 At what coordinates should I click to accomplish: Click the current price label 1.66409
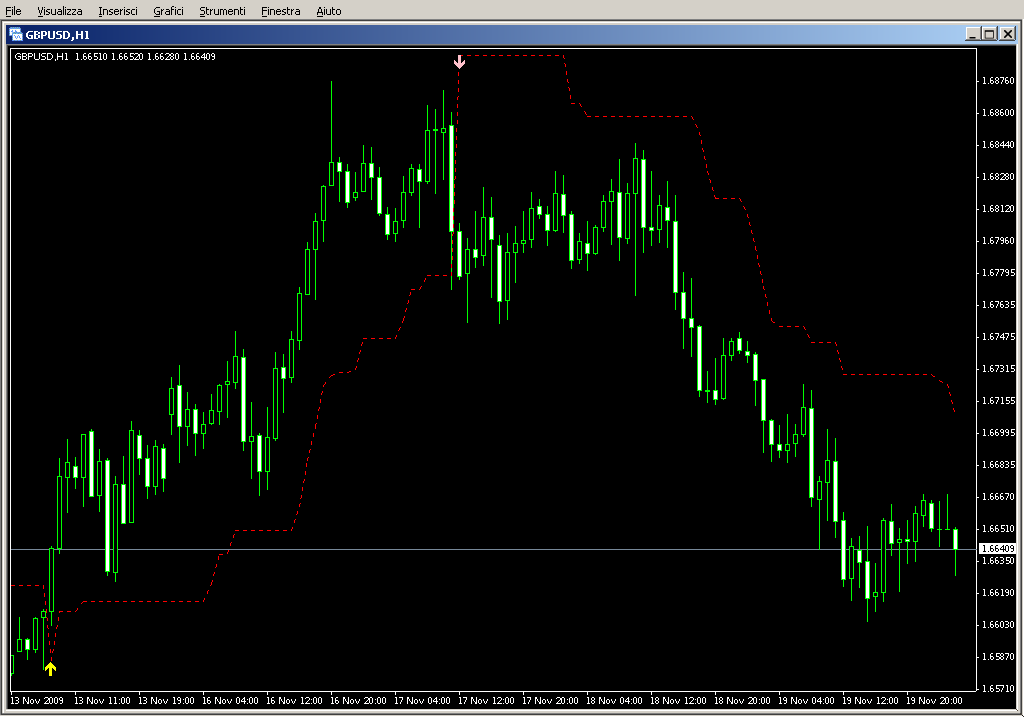998,549
